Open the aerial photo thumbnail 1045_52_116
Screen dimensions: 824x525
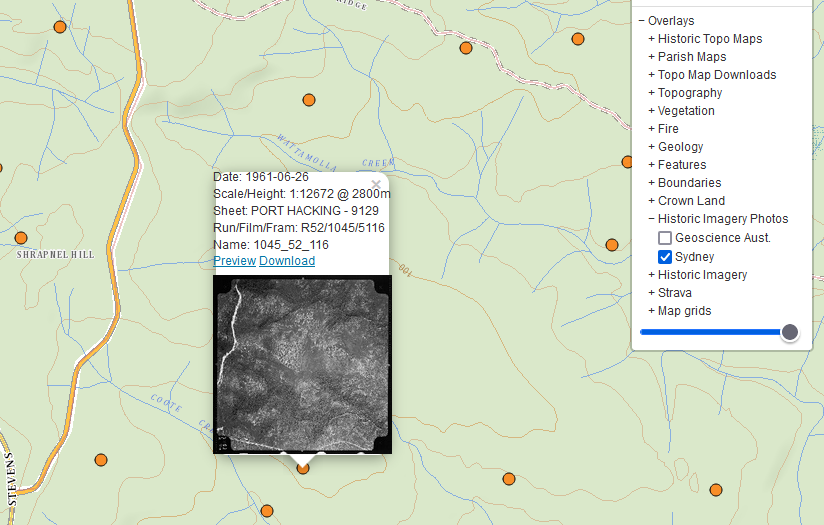click(x=302, y=364)
